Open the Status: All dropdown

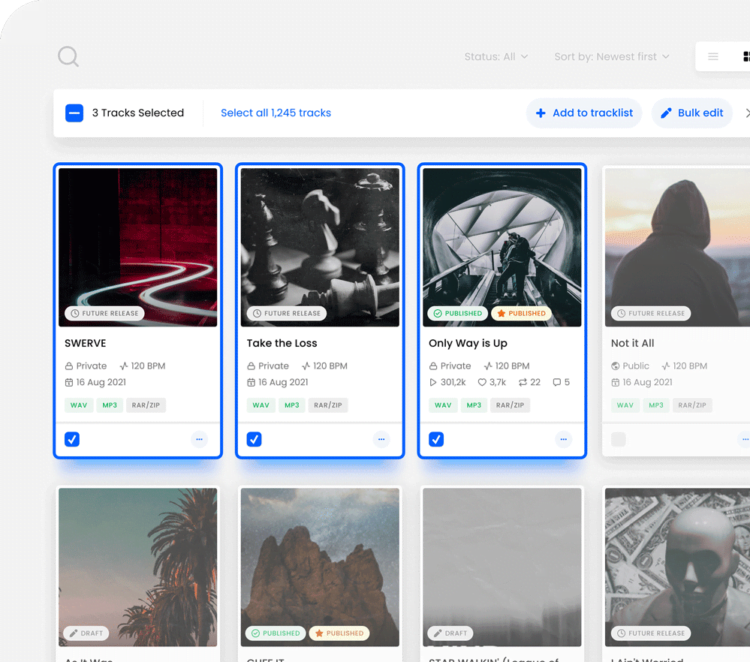[x=496, y=56]
